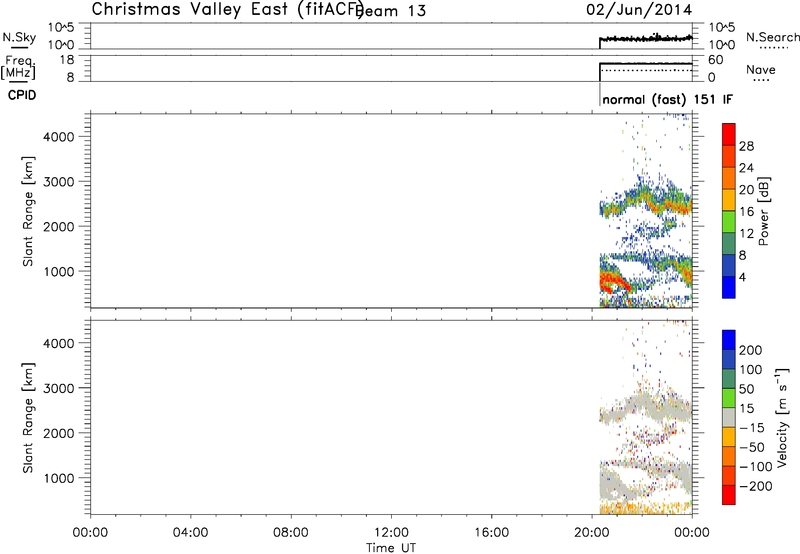Viewport: 800px width, 554px height.
Task: Click the '4' value on Power scale
Action: (x=742, y=277)
